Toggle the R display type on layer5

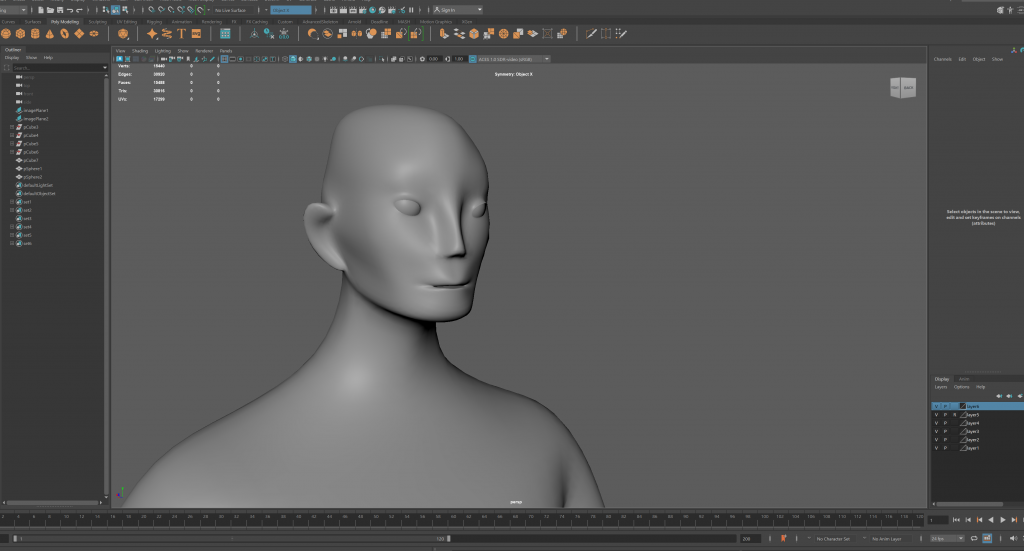coord(954,415)
